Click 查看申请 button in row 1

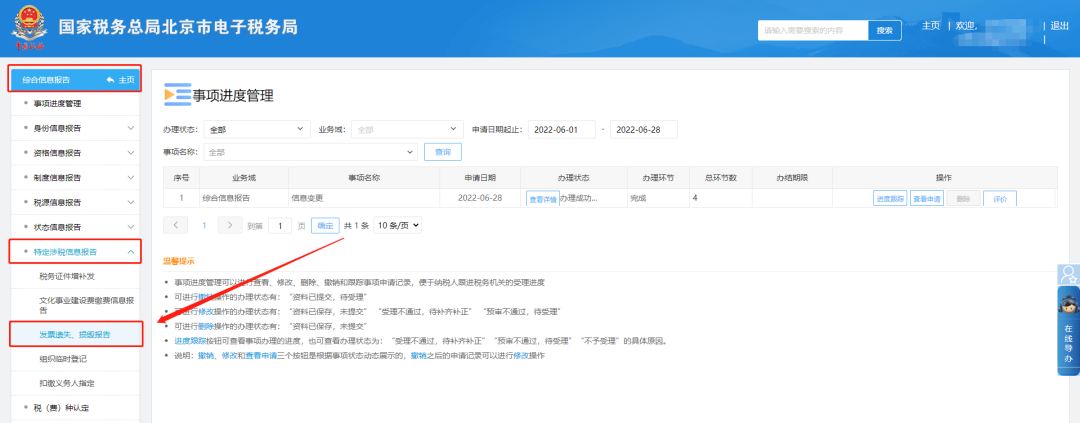click(x=926, y=198)
